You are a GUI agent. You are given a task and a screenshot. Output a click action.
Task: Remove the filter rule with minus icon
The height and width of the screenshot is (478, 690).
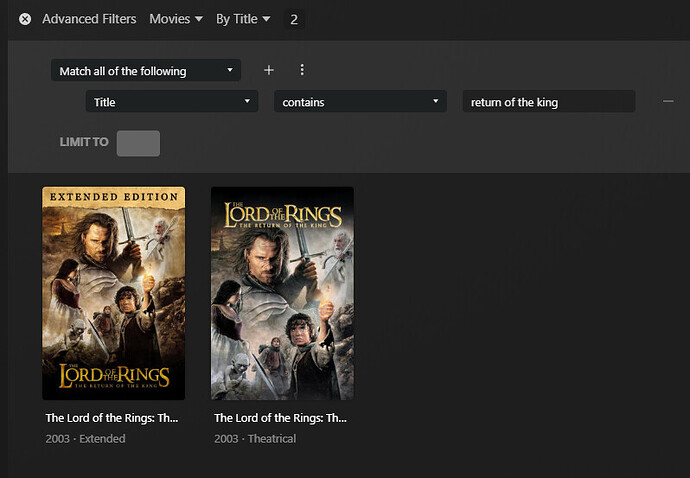coord(668,101)
